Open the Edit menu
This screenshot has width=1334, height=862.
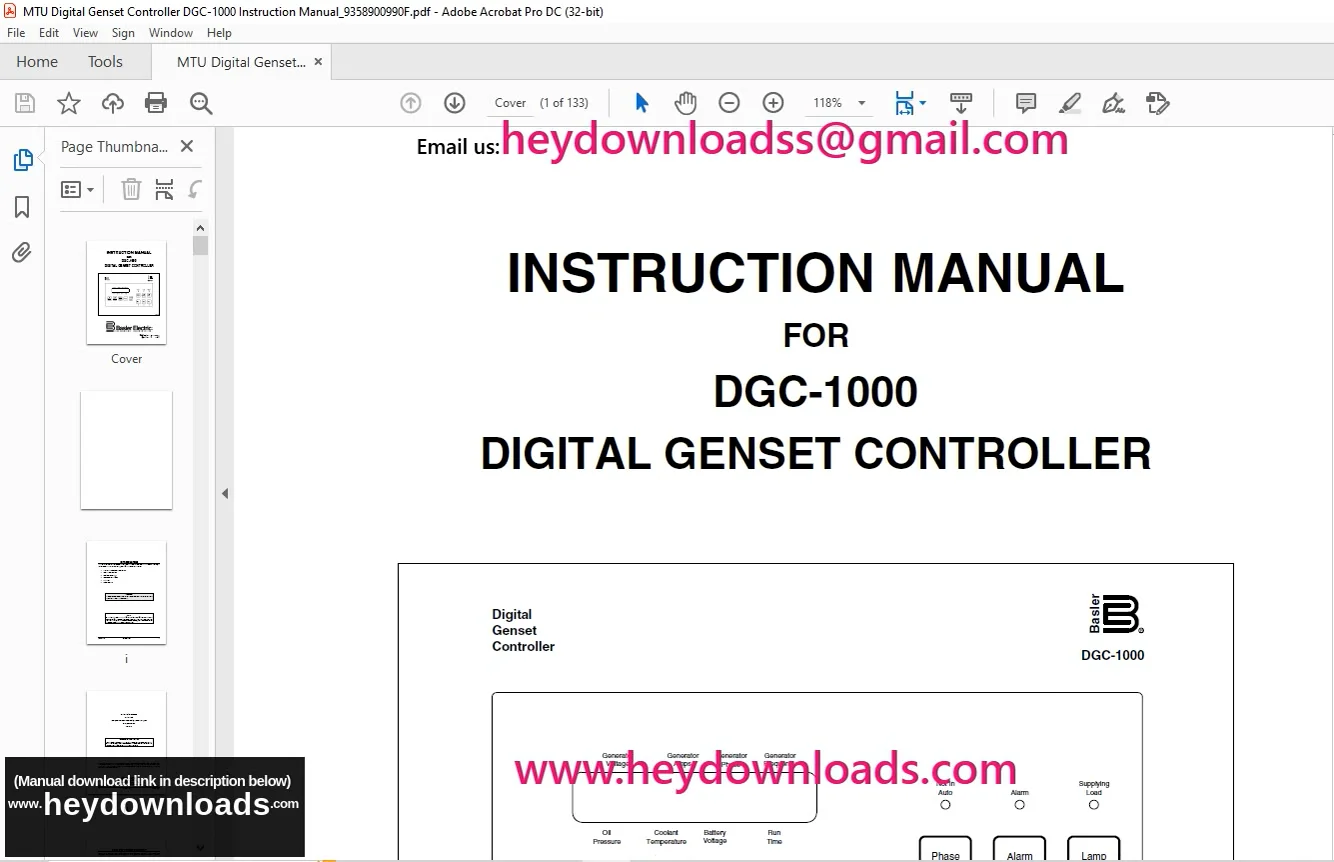pyautogui.click(x=49, y=33)
